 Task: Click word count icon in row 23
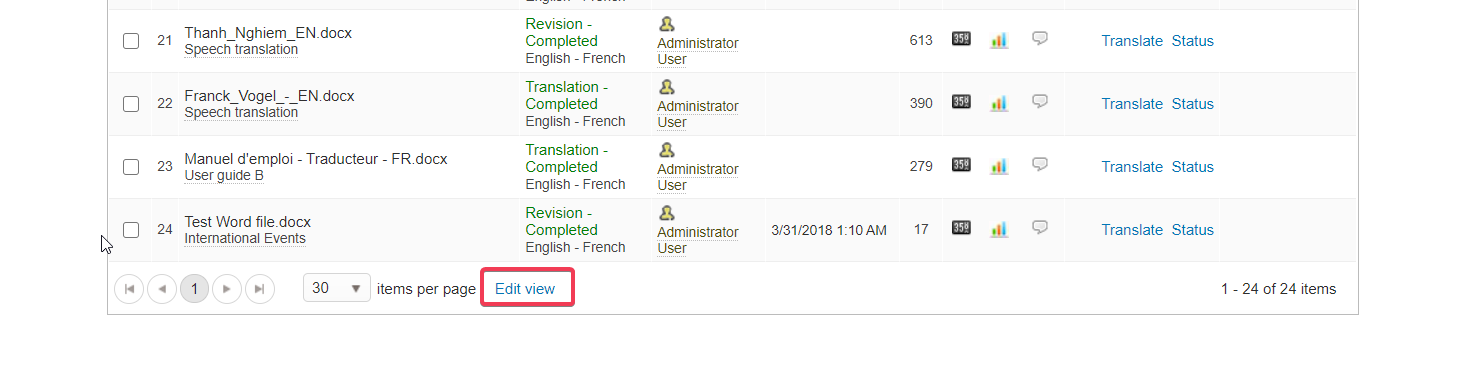(961, 165)
